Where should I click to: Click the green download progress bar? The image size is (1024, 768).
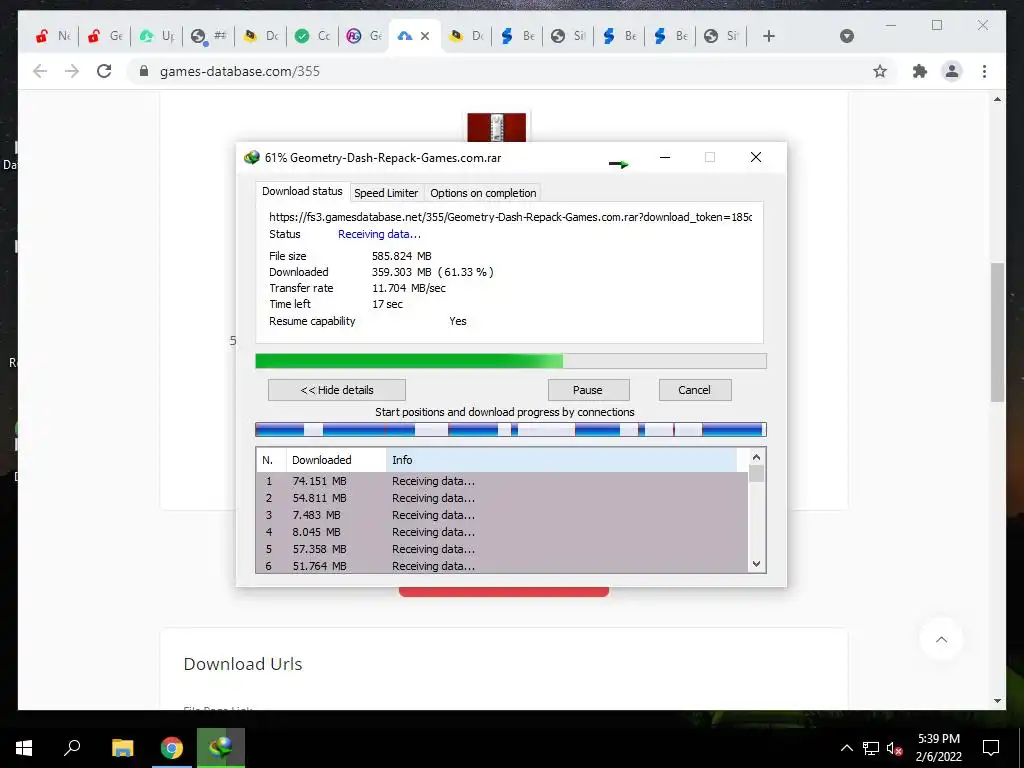511,361
